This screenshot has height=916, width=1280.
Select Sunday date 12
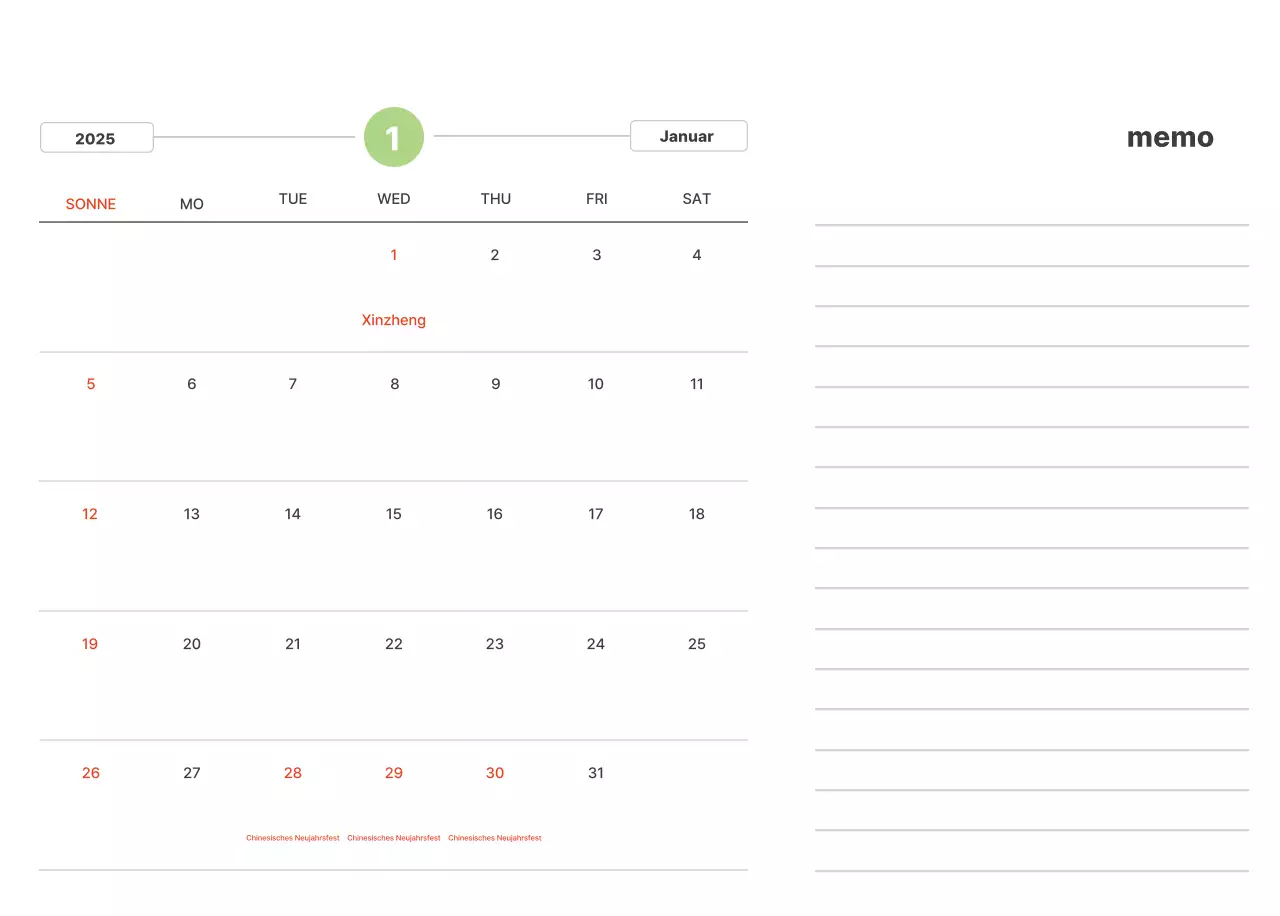click(90, 514)
